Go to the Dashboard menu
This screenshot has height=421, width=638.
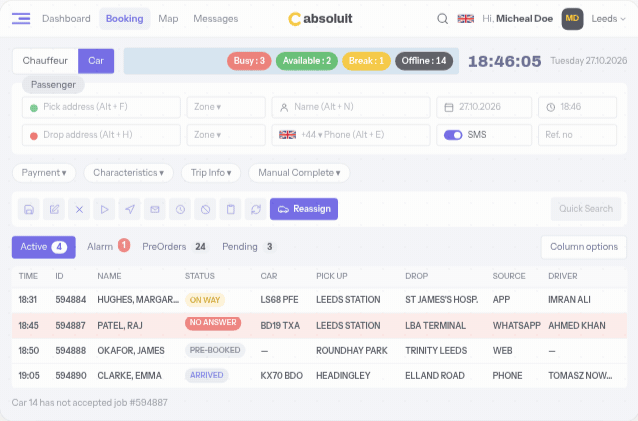coord(66,19)
